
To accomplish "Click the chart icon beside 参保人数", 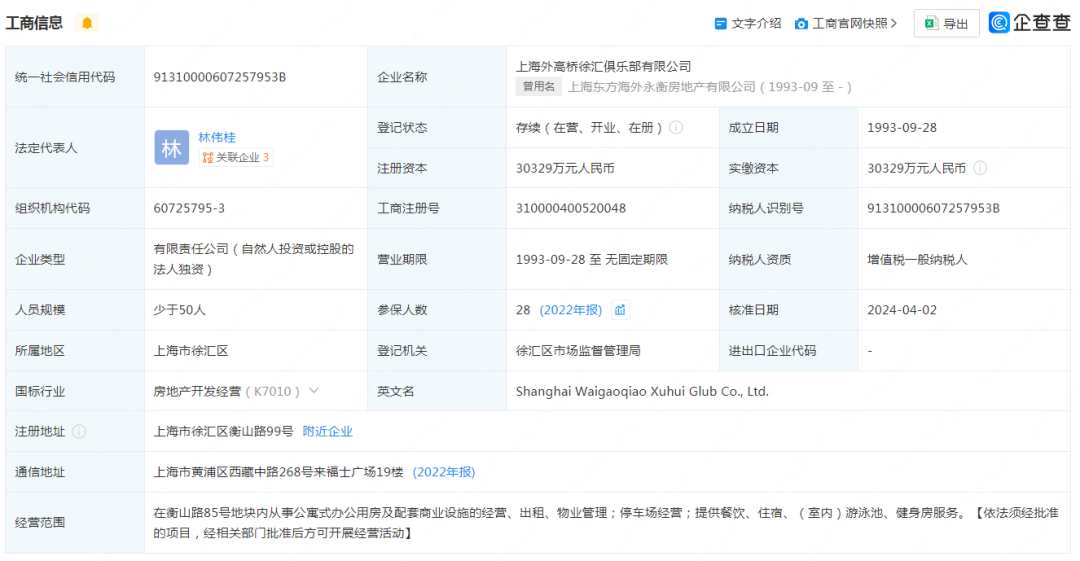I will (x=620, y=310).
